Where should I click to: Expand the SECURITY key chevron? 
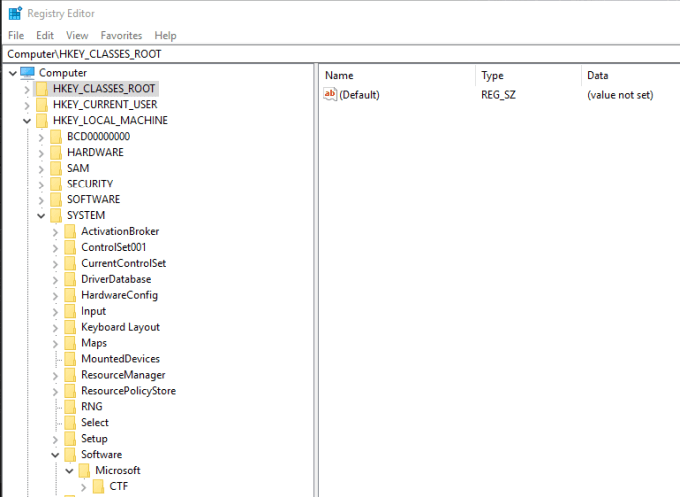pyautogui.click(x=41, y=185)
